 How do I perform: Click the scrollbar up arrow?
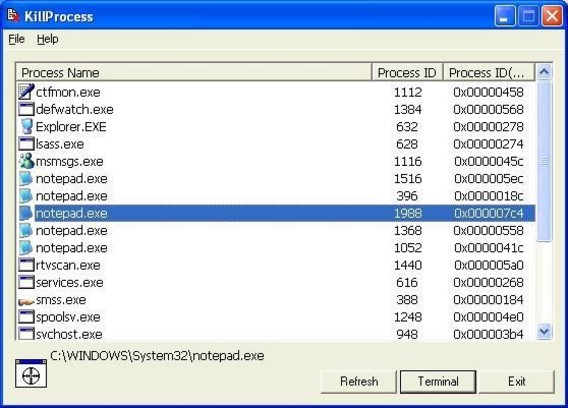point(544,72)
